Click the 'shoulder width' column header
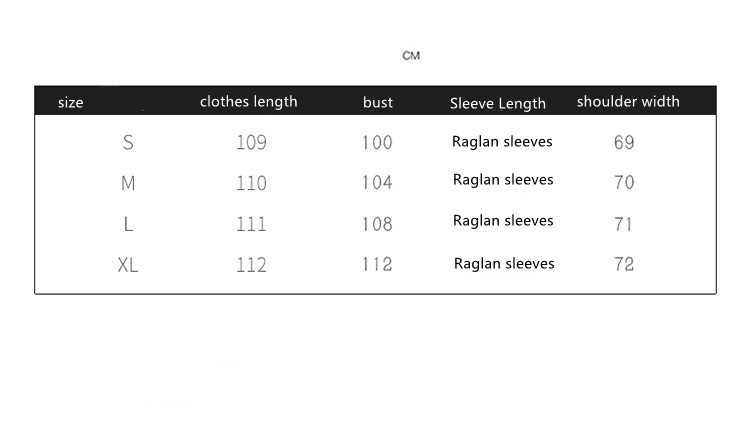The height and width of the screenshot is (439, 750). click(628, 101)
